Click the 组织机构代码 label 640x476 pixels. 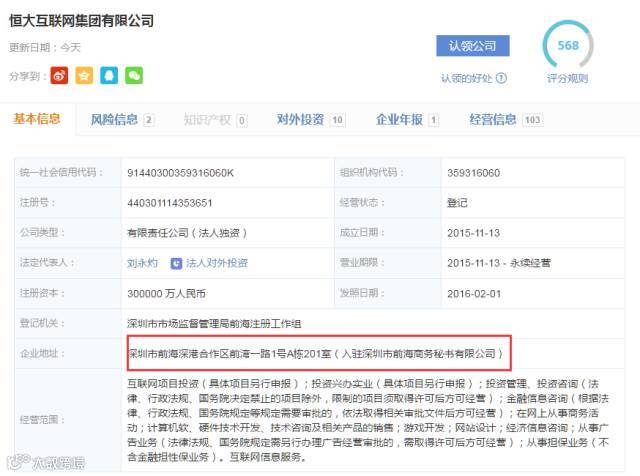(372, 173)
